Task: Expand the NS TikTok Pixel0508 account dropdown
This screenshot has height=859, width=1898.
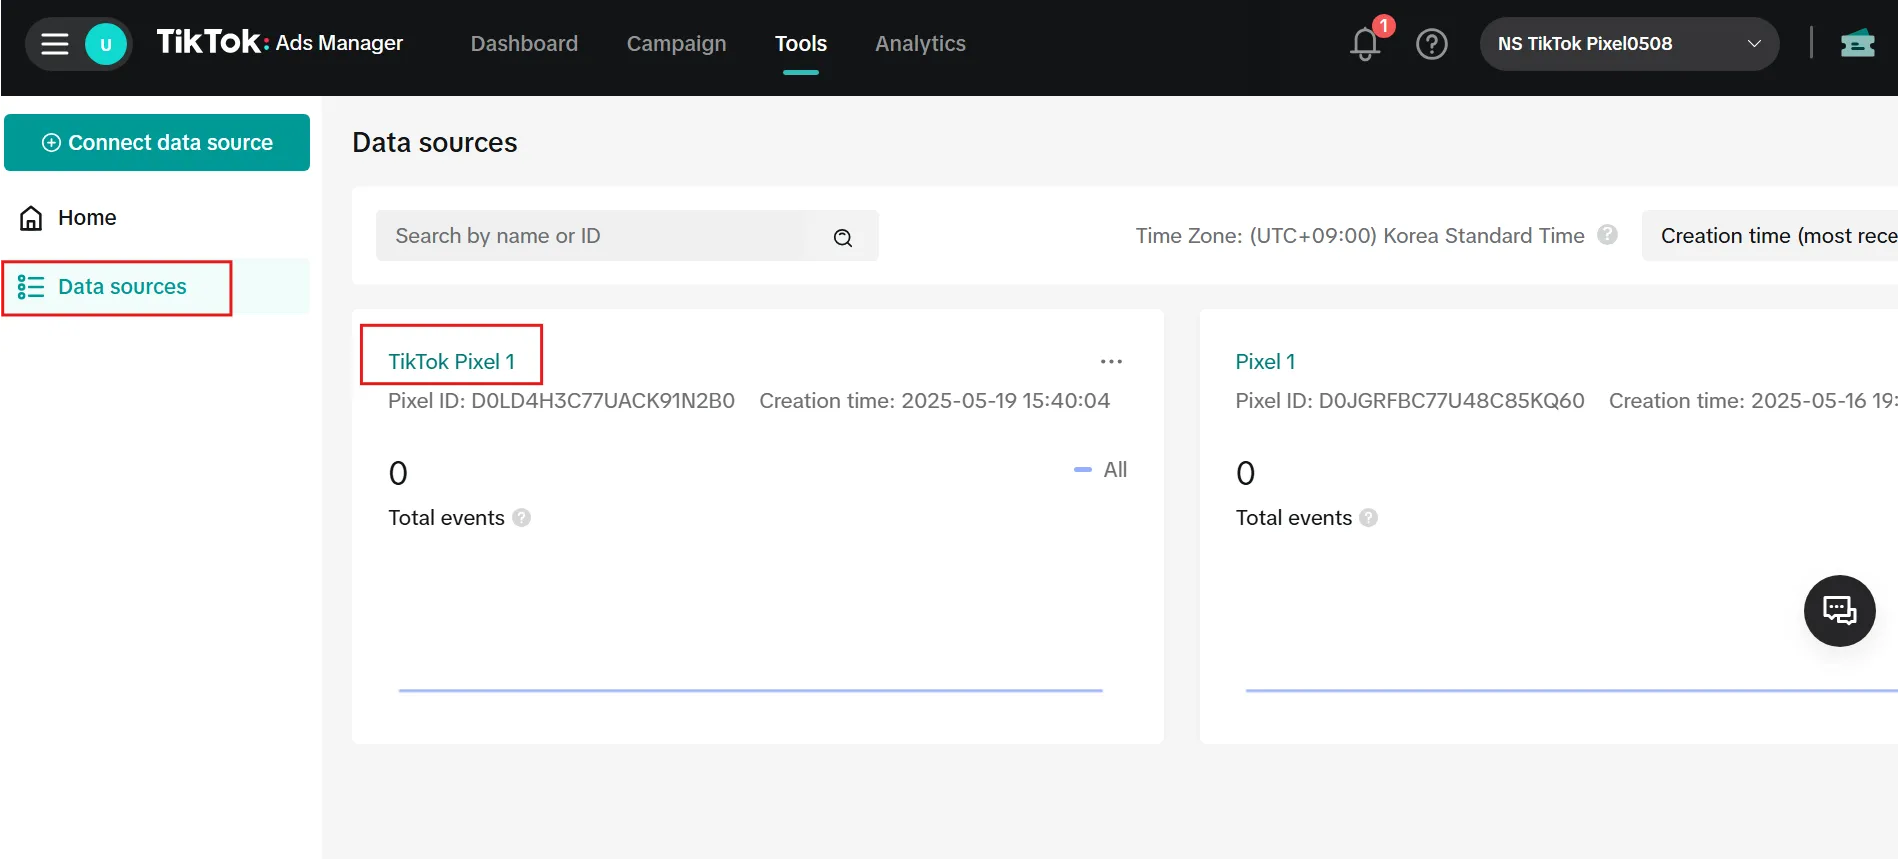Action: coord(1629,44)
